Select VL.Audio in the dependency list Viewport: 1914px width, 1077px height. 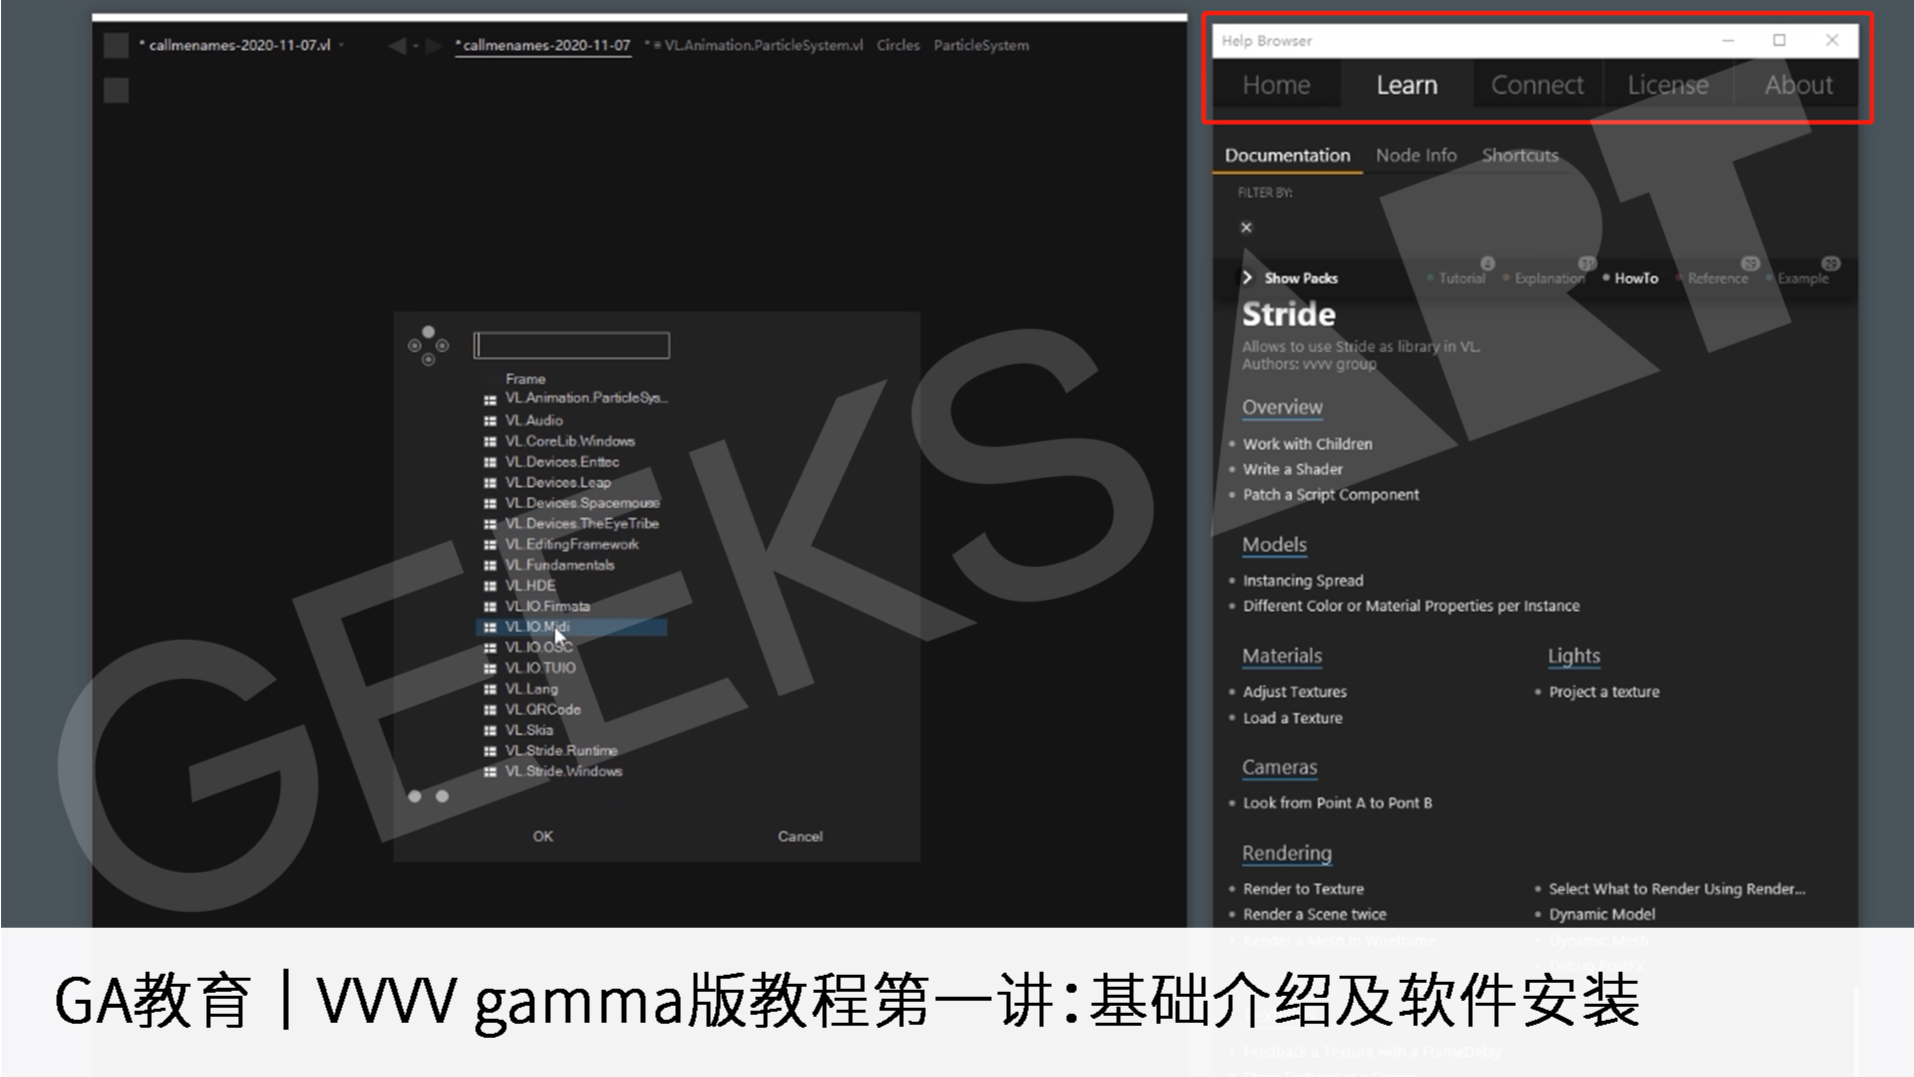[x=534, y=420]
